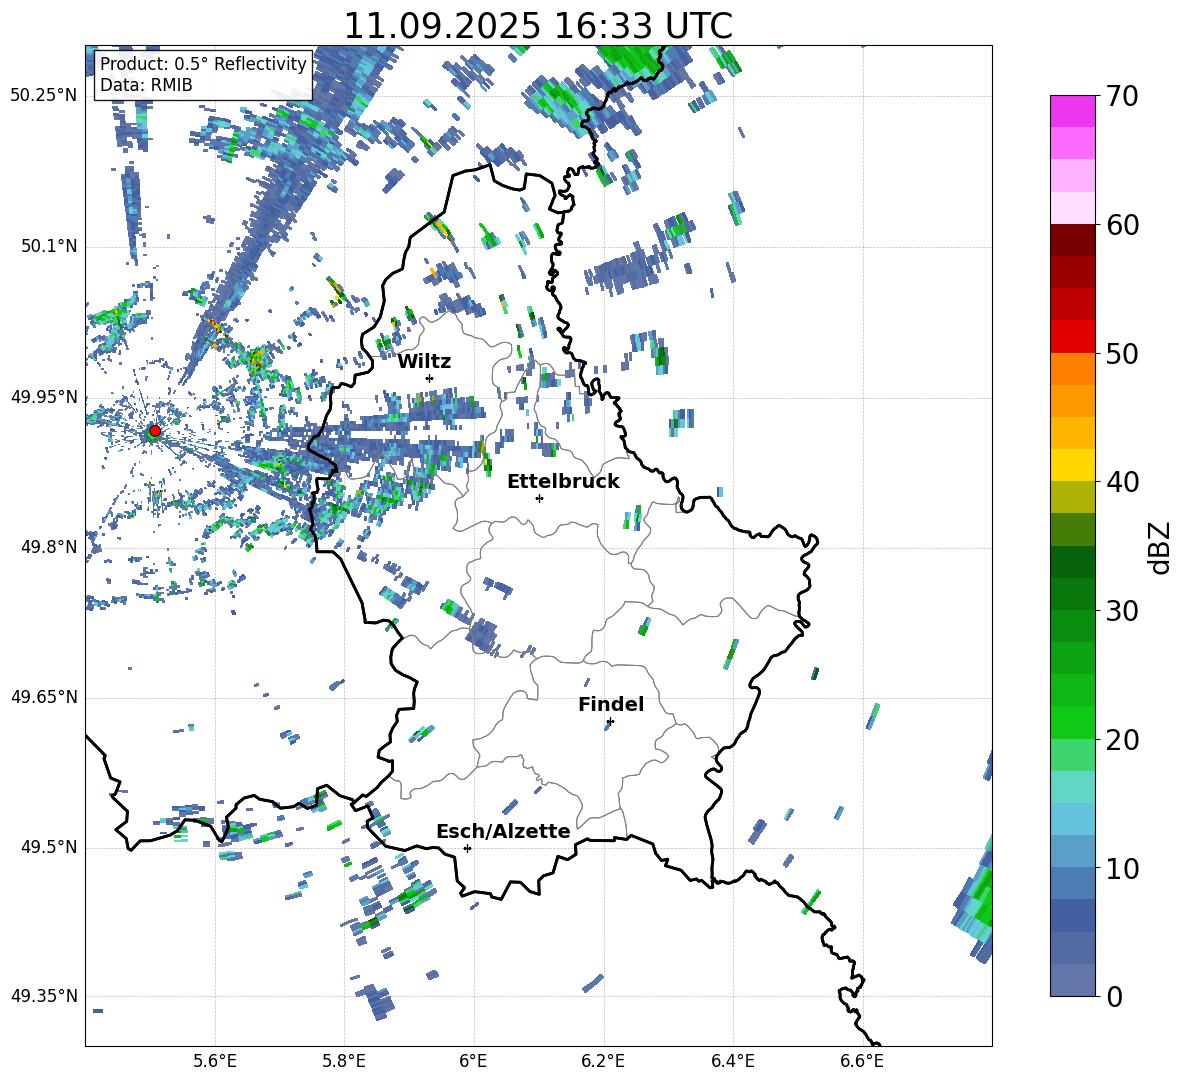This screenshot has height=1081, width=1184.
Task: Click the Findel station cross marker
Action: pyautogui.click(x=610, y=722)
